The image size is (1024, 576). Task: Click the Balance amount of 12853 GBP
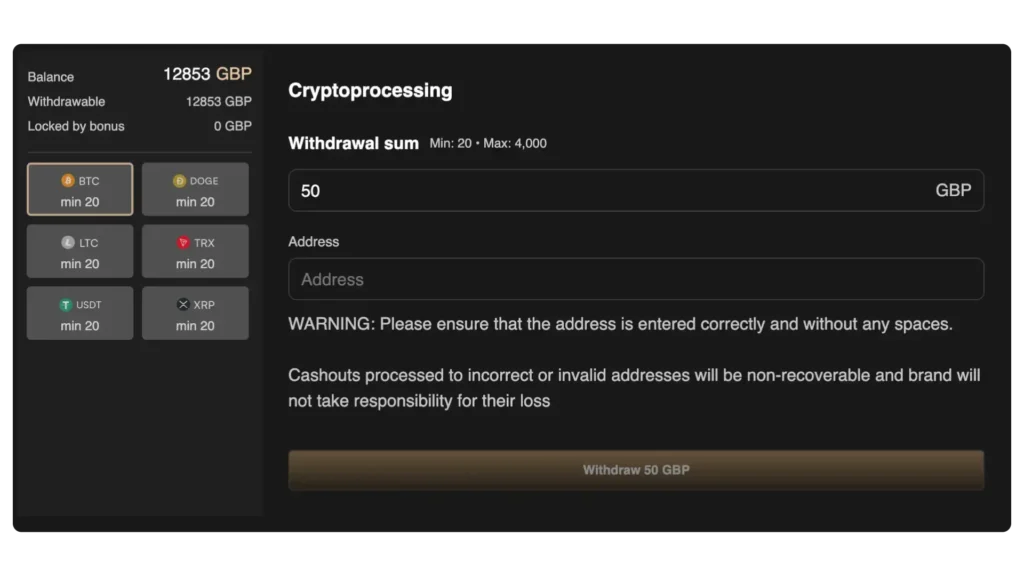207,74
